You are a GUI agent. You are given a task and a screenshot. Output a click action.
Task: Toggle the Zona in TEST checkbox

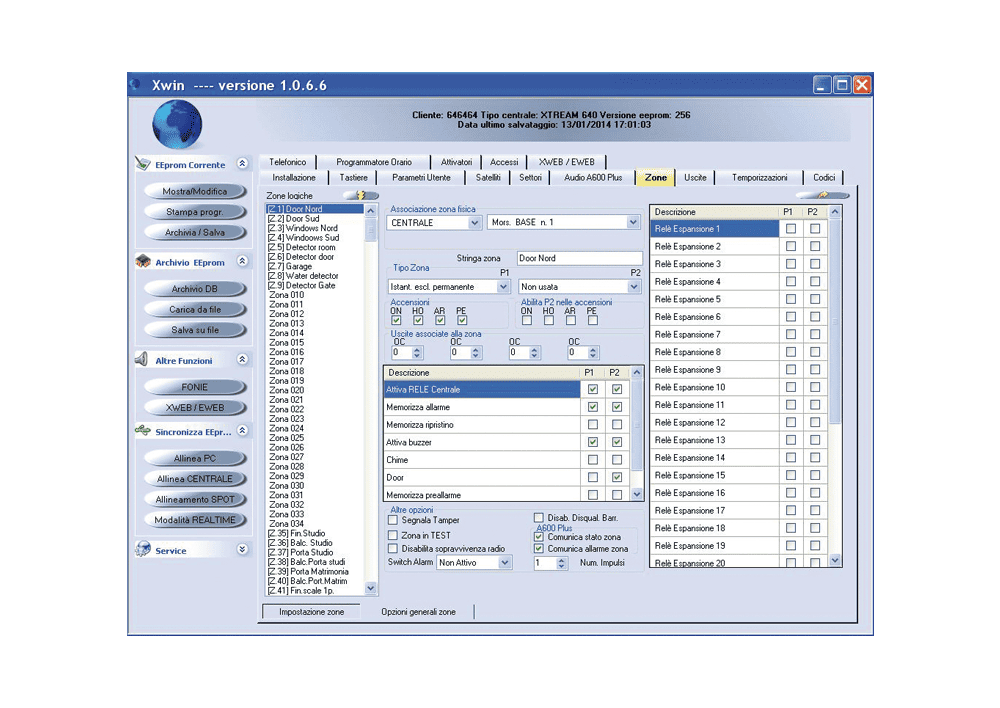pyautogui.click(x=393, y=535)
